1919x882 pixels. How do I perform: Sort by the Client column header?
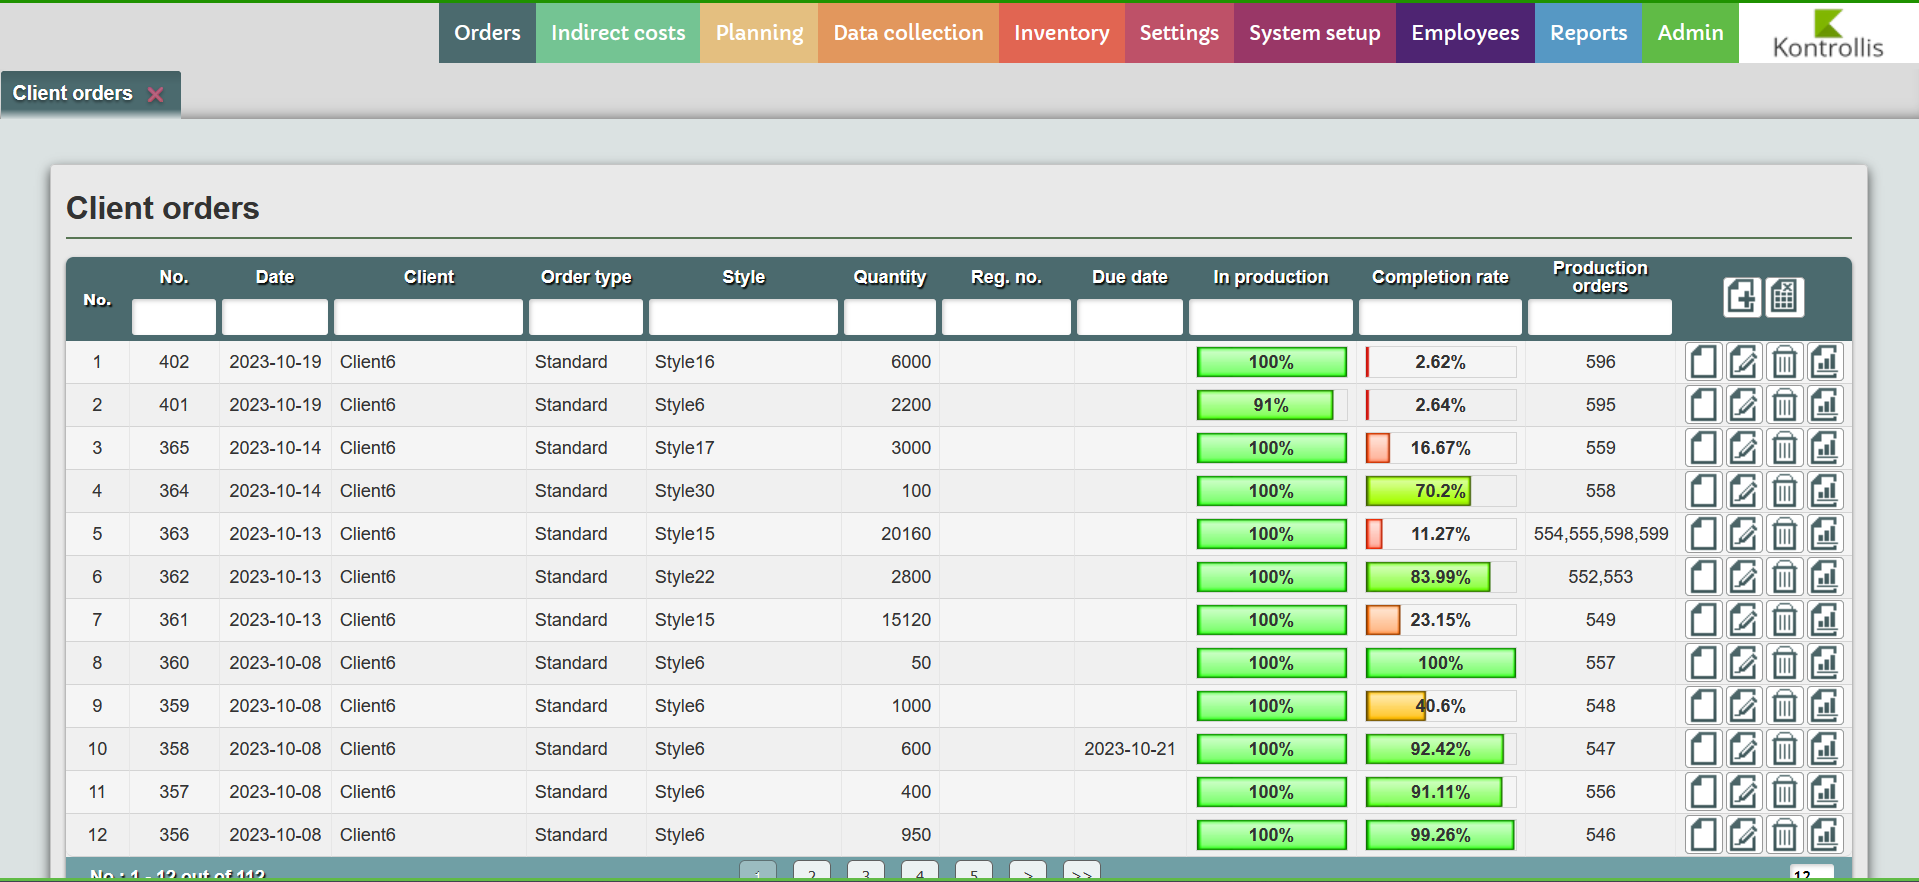(x=429, y=277)
